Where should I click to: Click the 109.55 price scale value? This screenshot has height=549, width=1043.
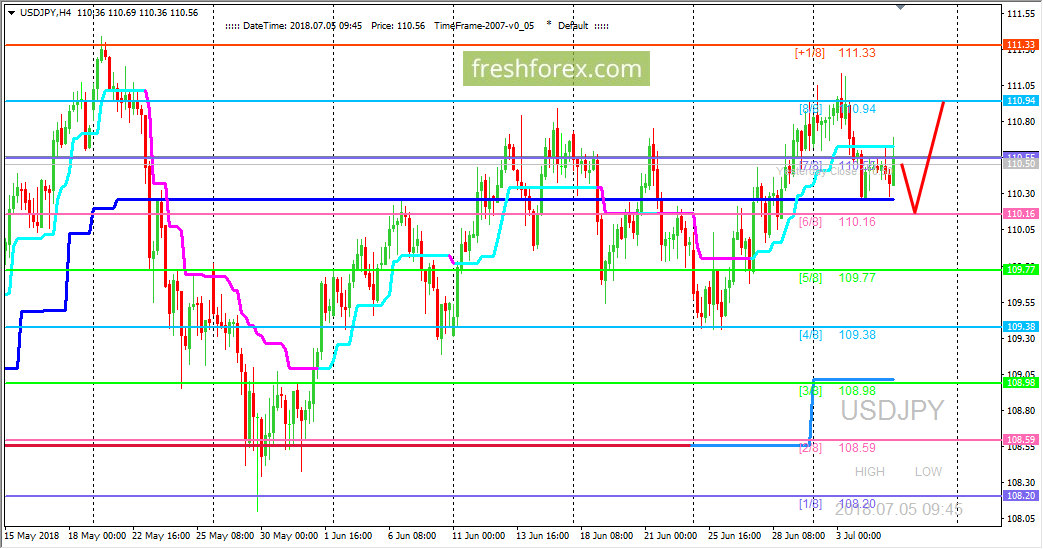coord(1021,302)
